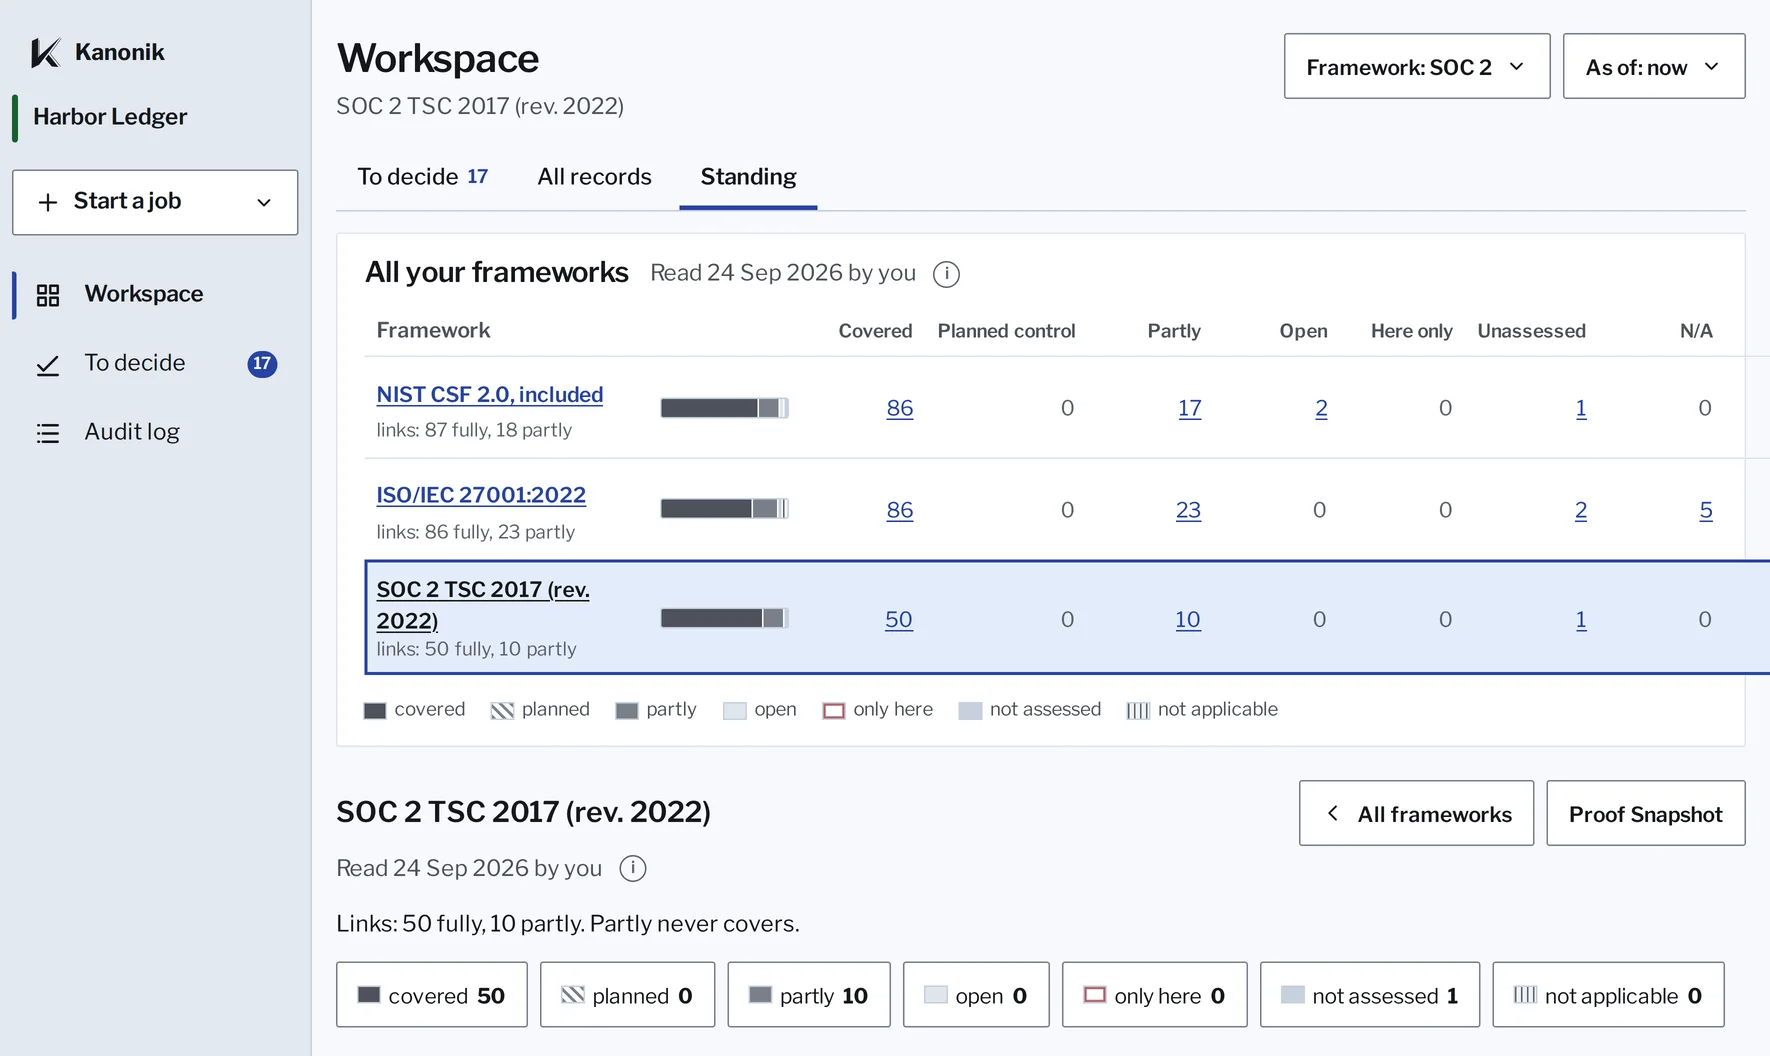
Task: Click the Proof Snapshot button
Action: [x=1646, y=813]
